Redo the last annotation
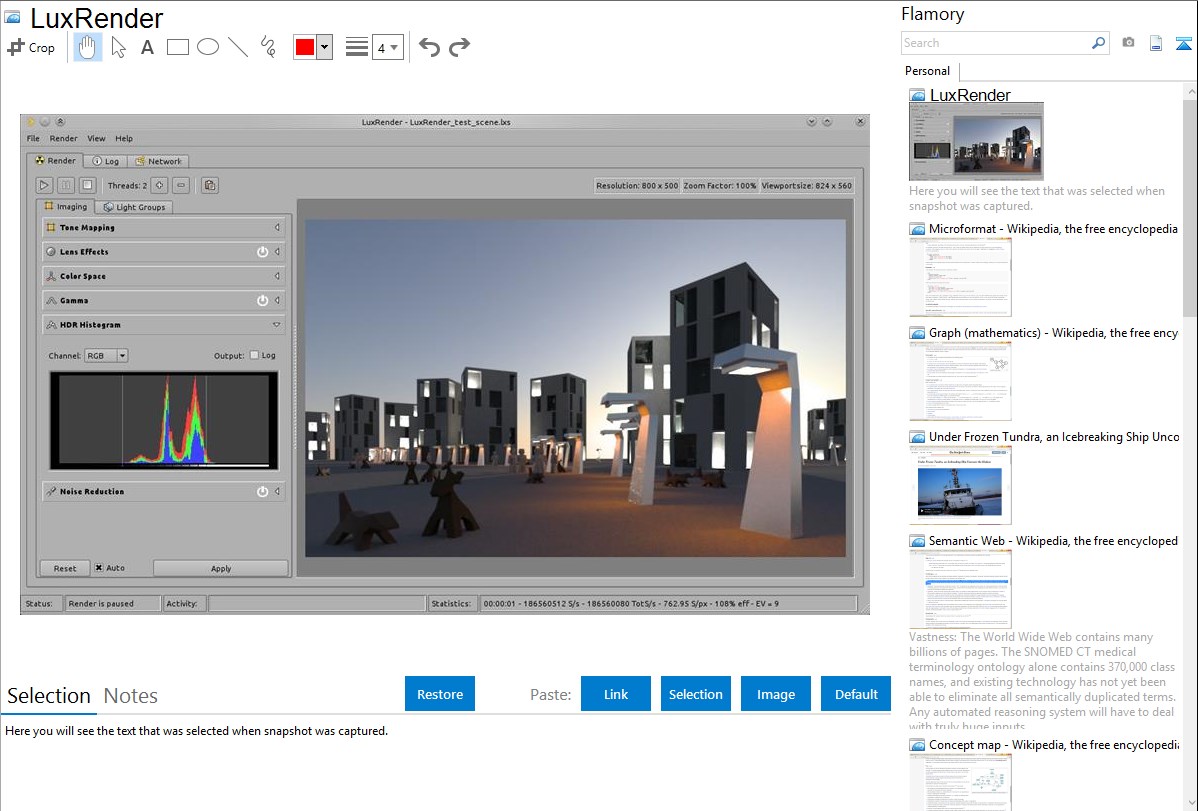Viewport: 1198px width, 811px height. pos(459,47)
